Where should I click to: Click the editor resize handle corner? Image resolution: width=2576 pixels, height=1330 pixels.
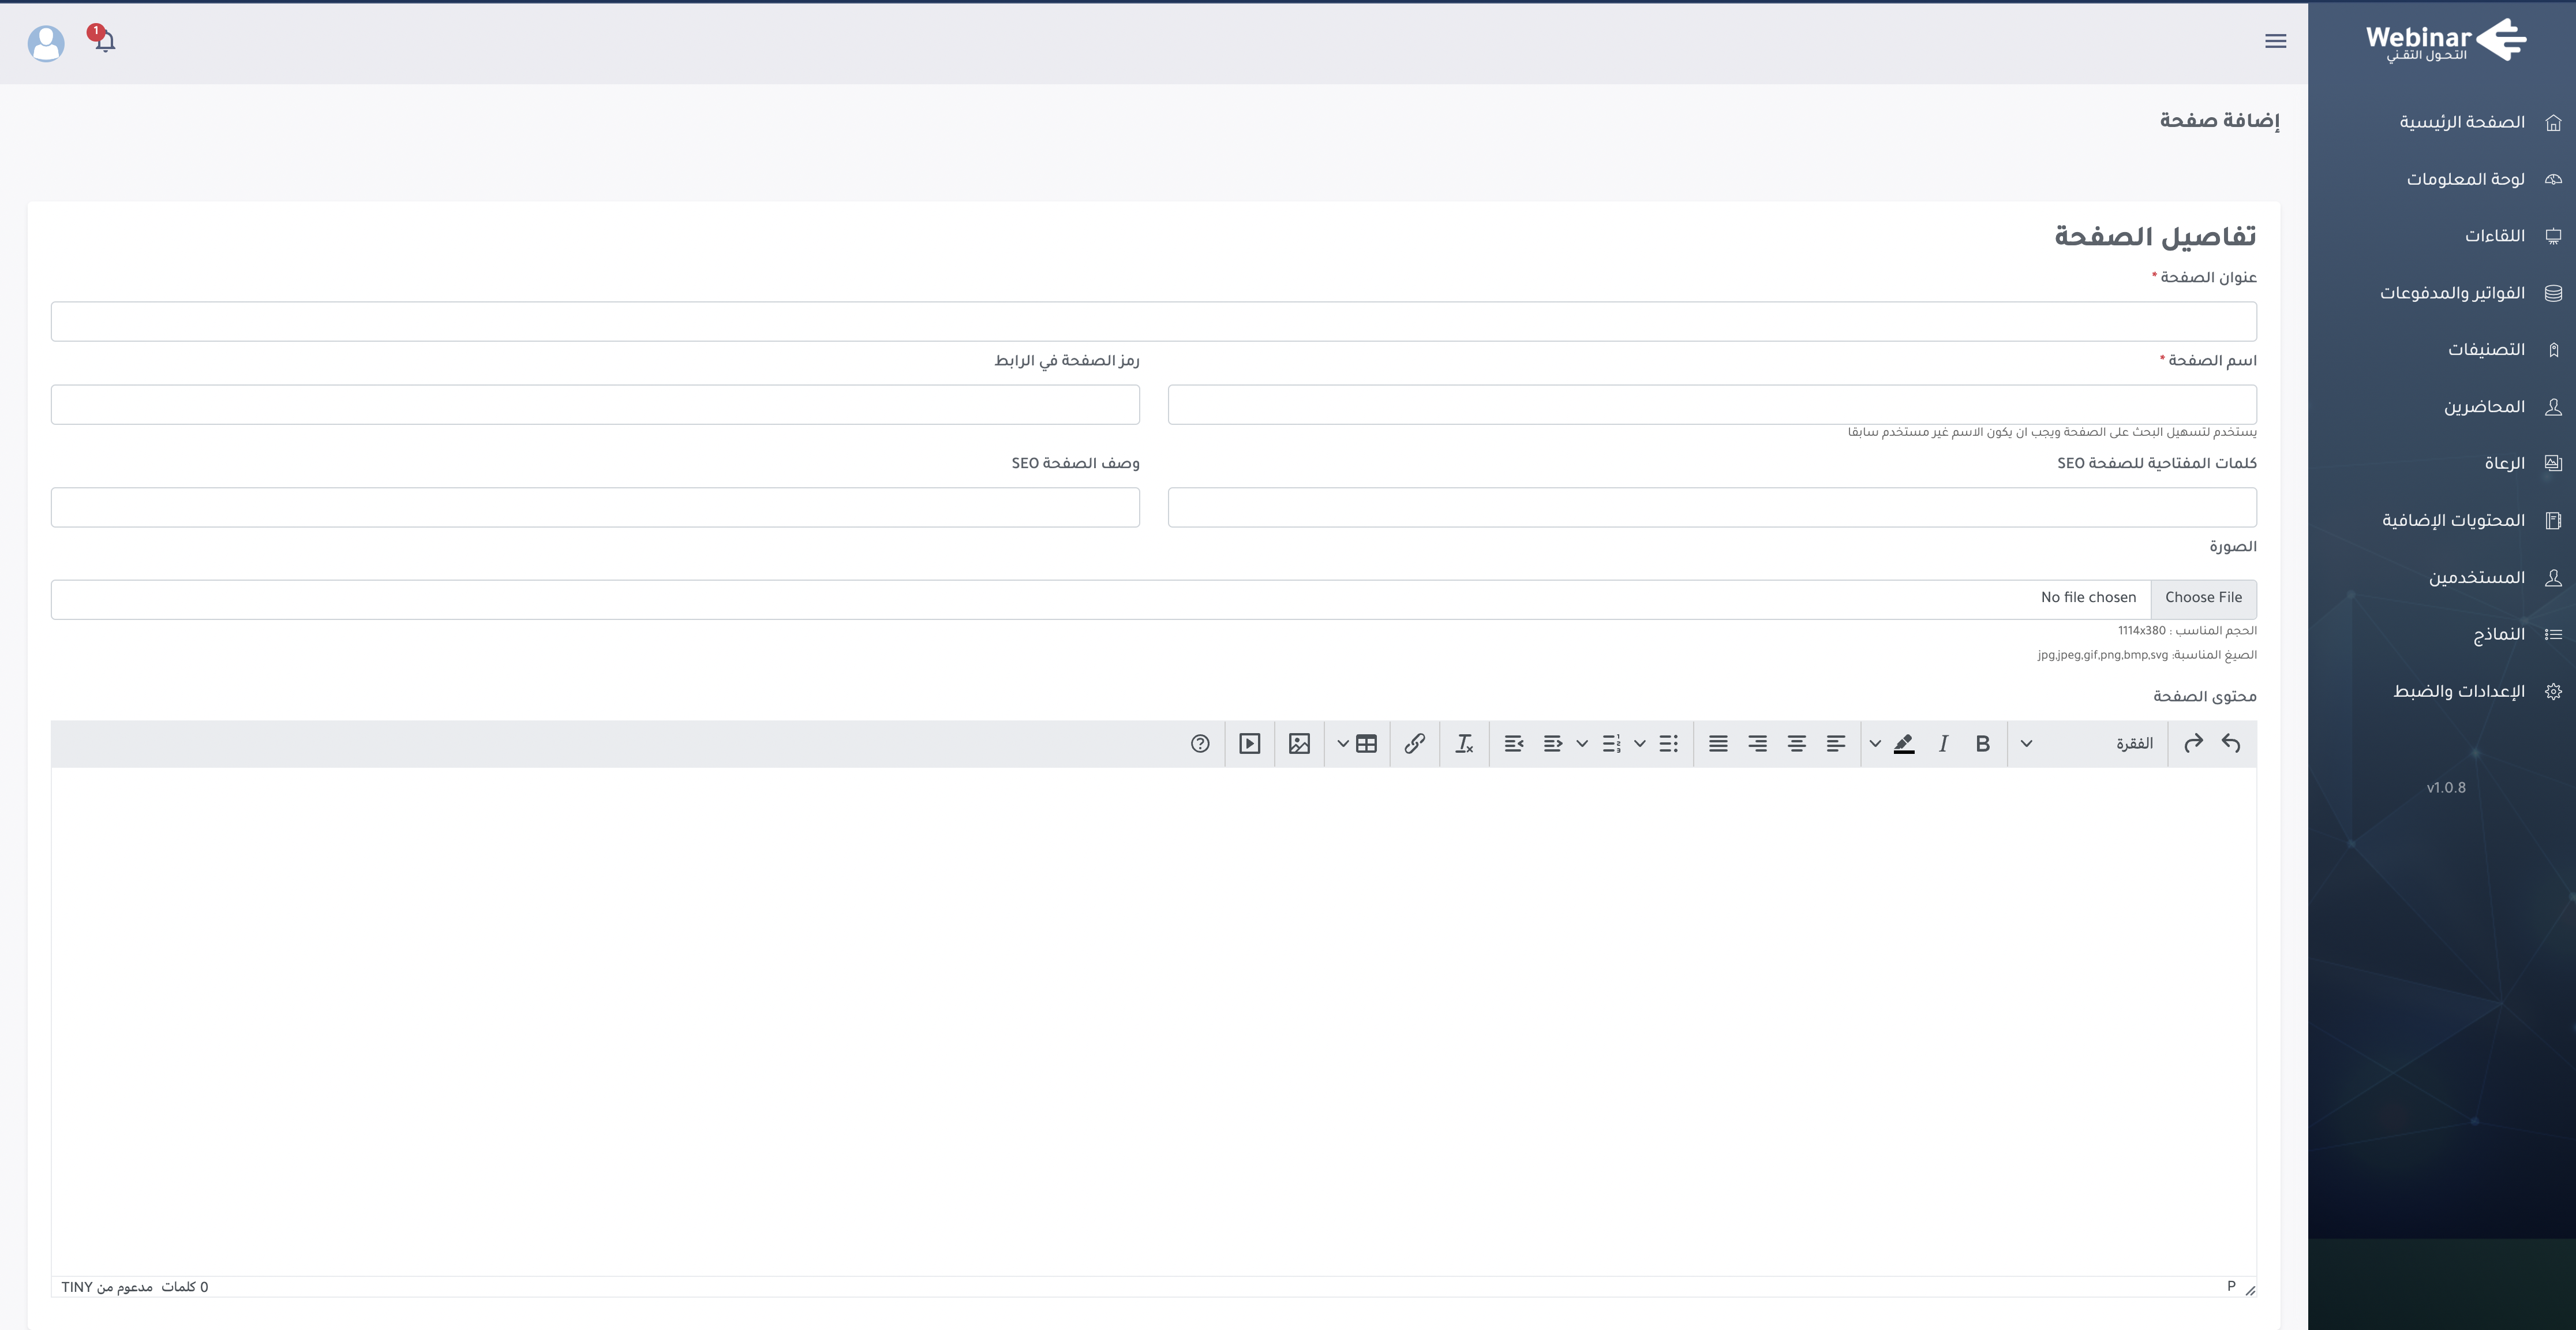tap(2250, 1290)
